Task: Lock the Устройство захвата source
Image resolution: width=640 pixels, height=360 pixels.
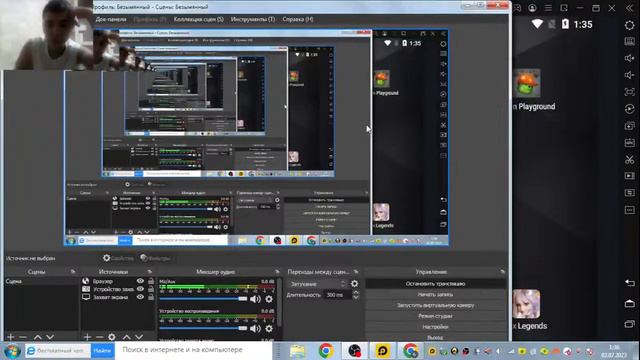Action: click(151, 289)
